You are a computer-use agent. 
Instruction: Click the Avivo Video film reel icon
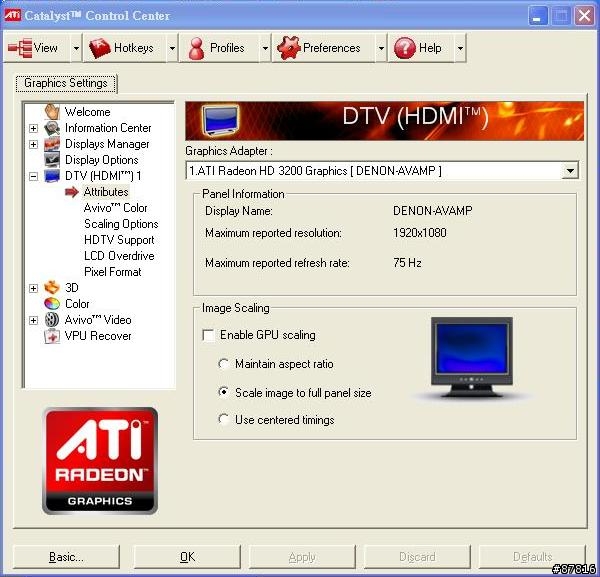[x=52, y=320]
